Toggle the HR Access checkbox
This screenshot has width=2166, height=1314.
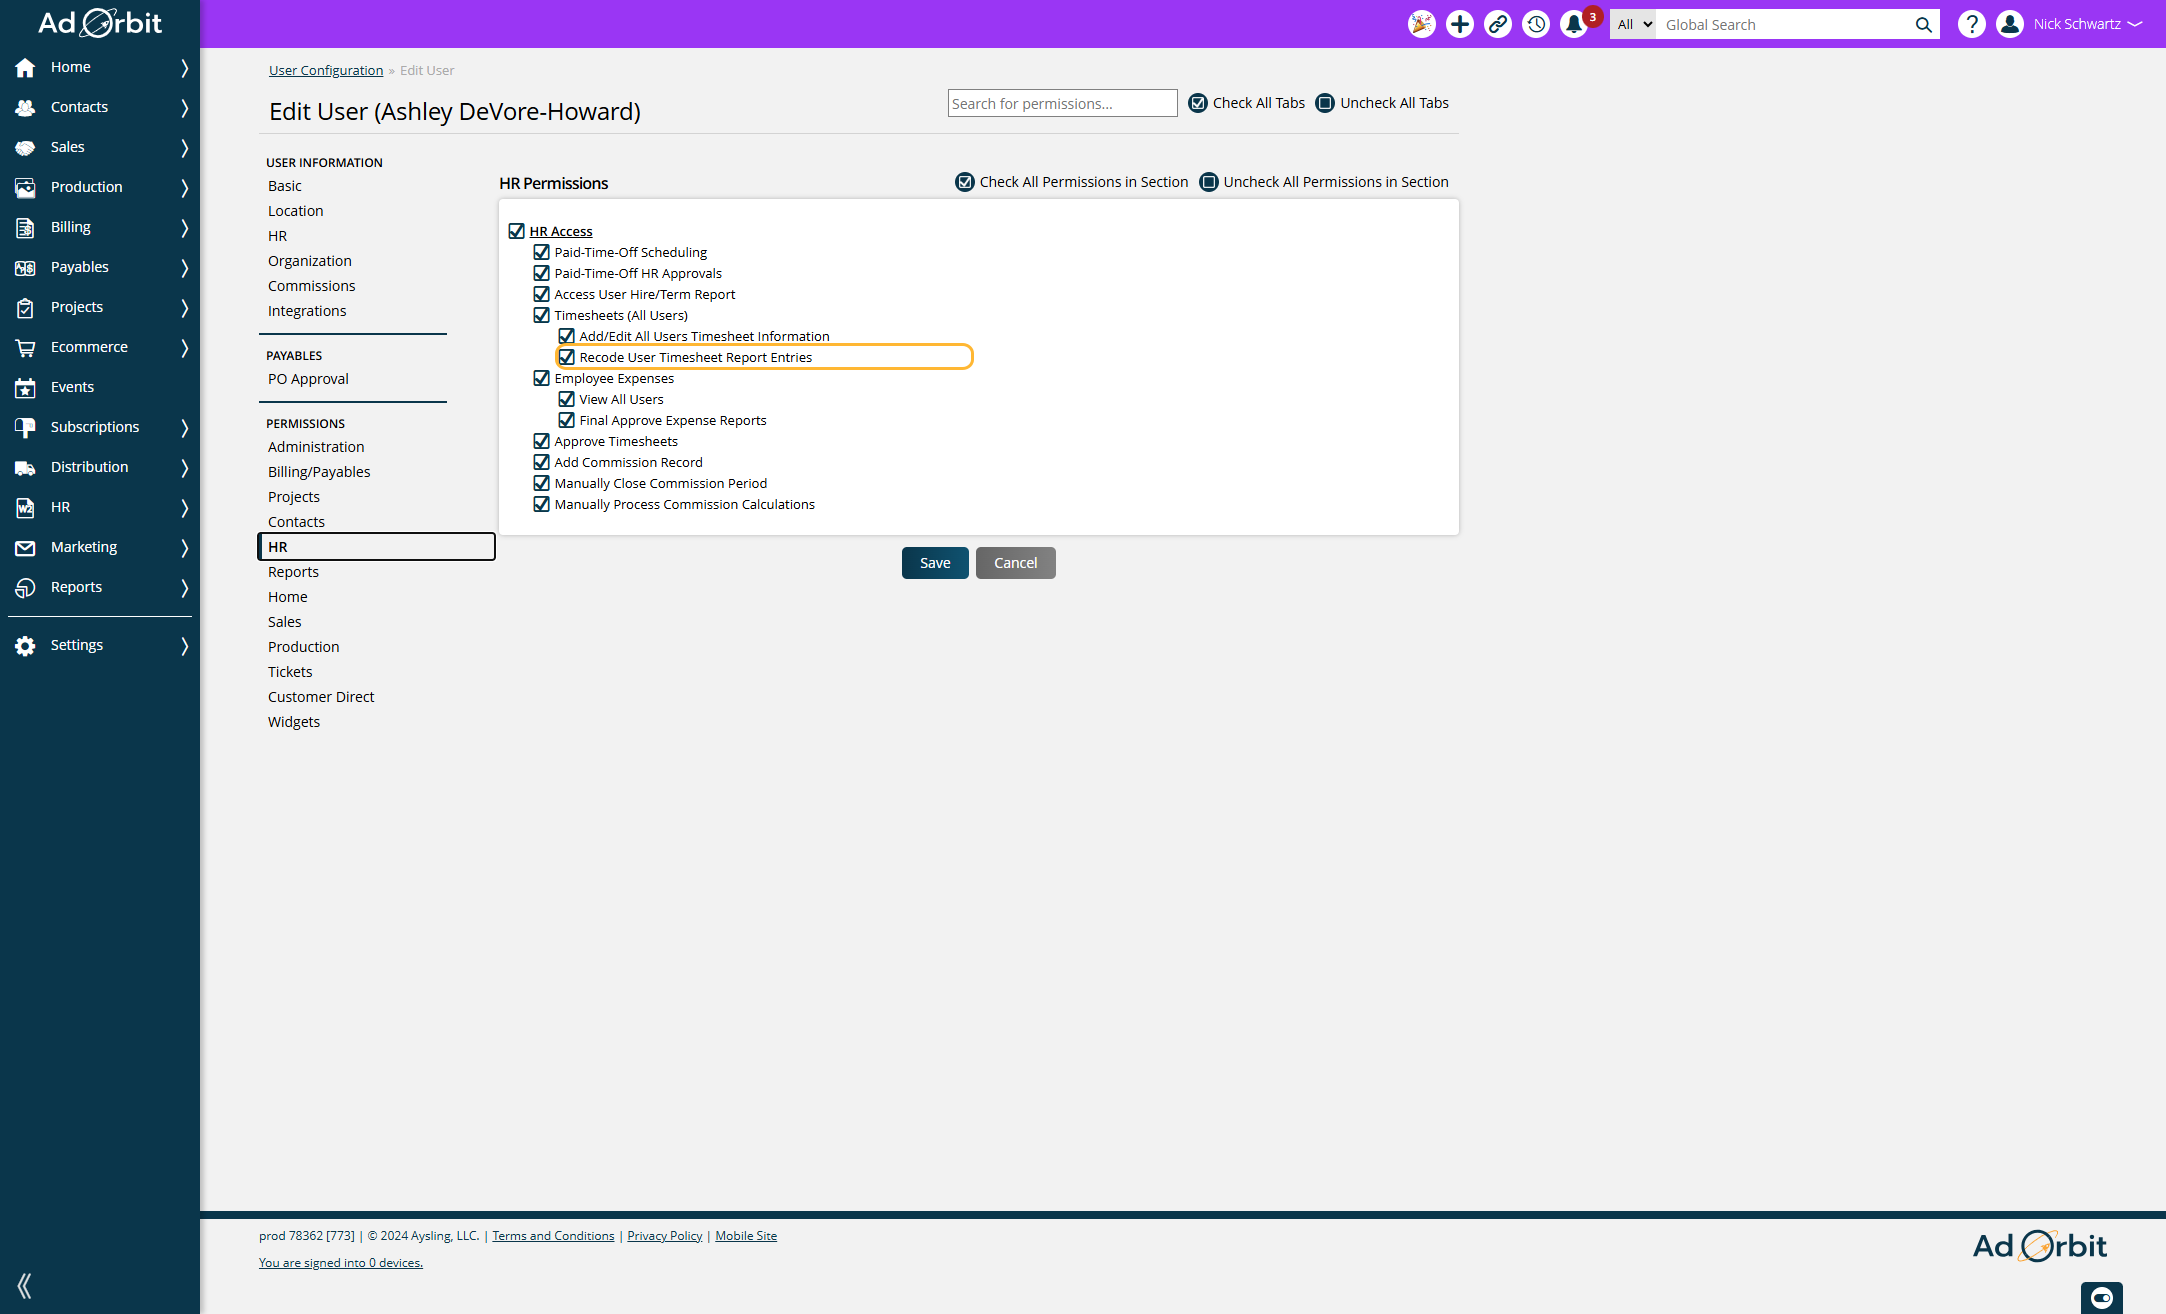[516, 231]
